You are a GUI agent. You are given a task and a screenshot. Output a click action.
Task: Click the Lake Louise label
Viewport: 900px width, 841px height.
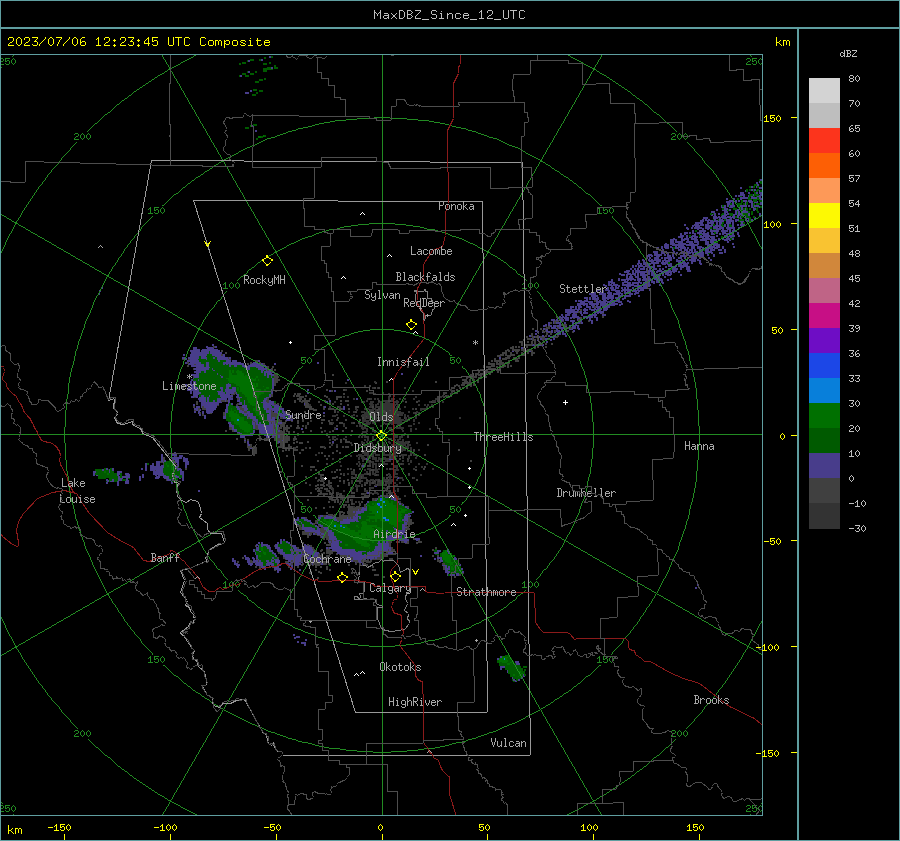77,491
